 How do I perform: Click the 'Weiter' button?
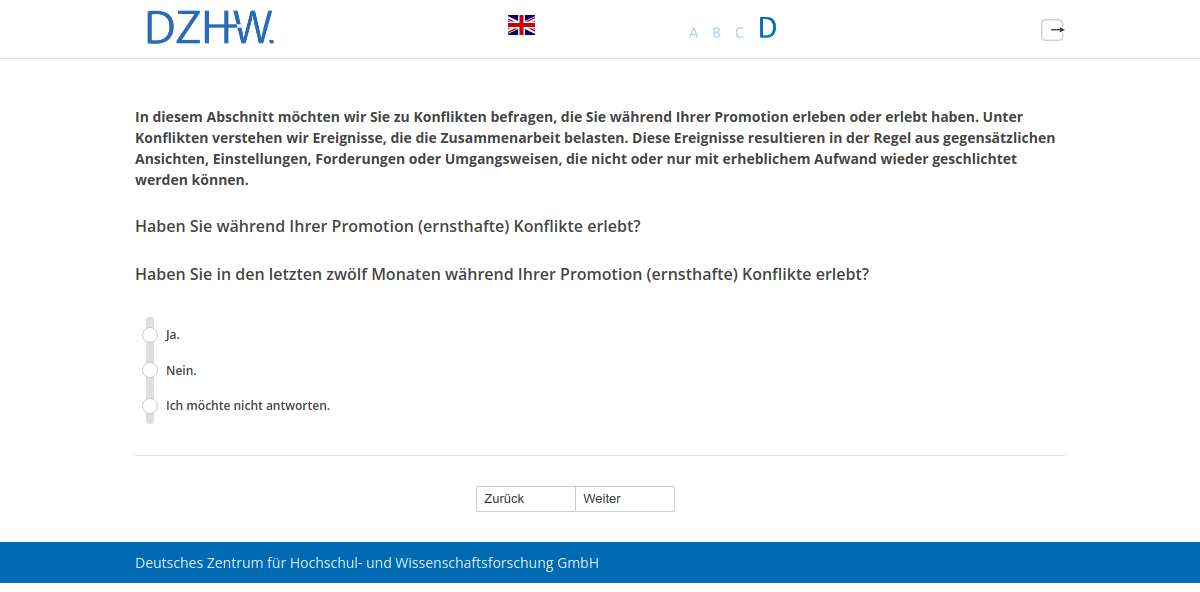(624, 498)
